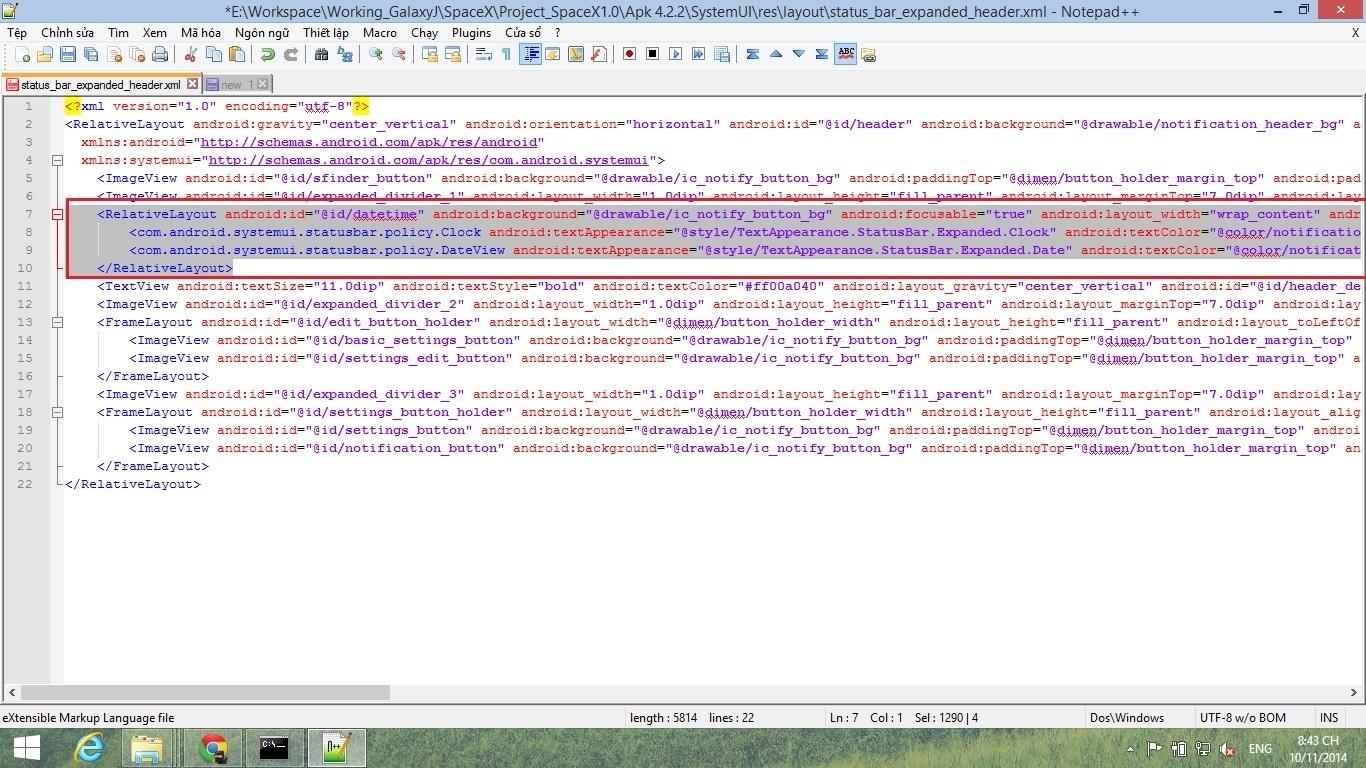Toggle the indent guide button

[530, 54]
